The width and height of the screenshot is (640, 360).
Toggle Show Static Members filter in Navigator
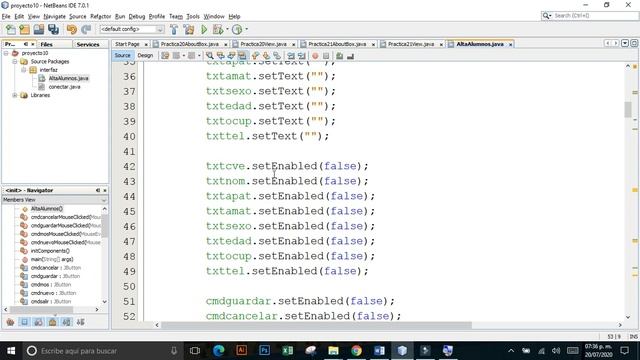click(38, 322)
